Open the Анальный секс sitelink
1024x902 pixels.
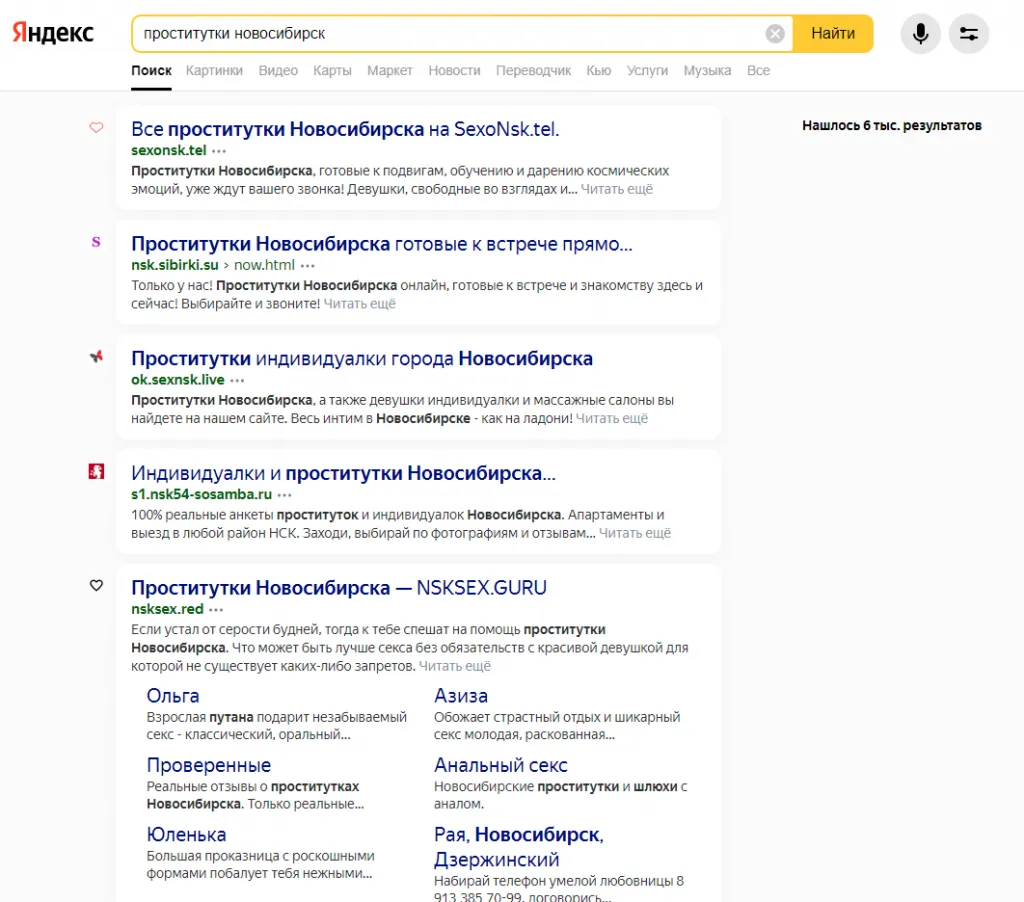(x=501, y=765)
